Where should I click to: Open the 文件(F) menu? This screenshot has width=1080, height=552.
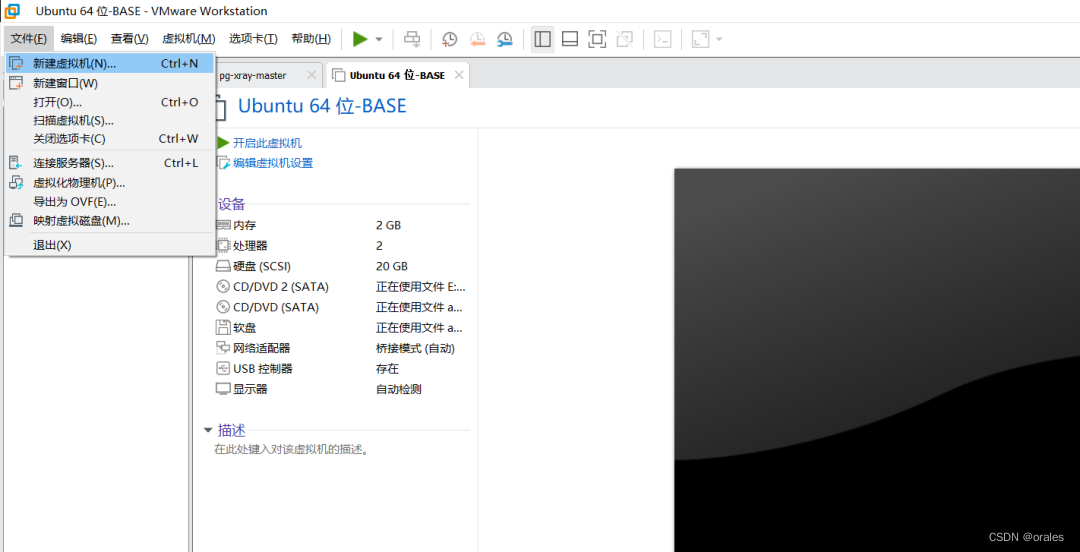click(29, 39)
